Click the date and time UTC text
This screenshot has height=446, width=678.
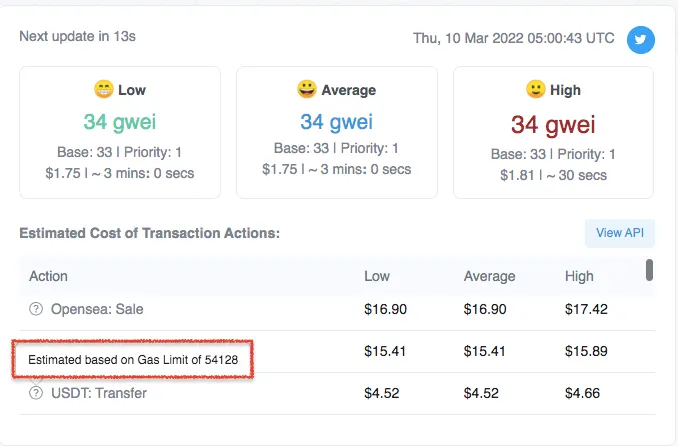[x=514, y=38]
